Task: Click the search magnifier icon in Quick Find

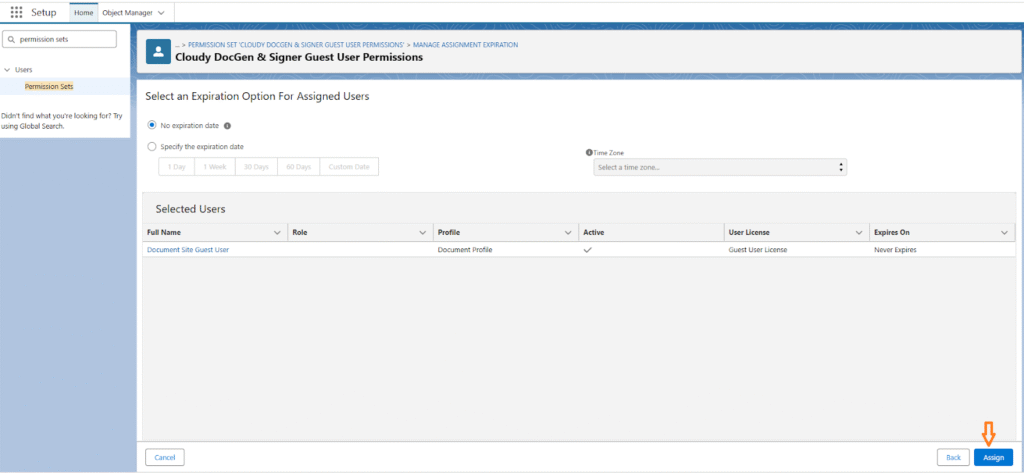Action: tap(11, 39)
